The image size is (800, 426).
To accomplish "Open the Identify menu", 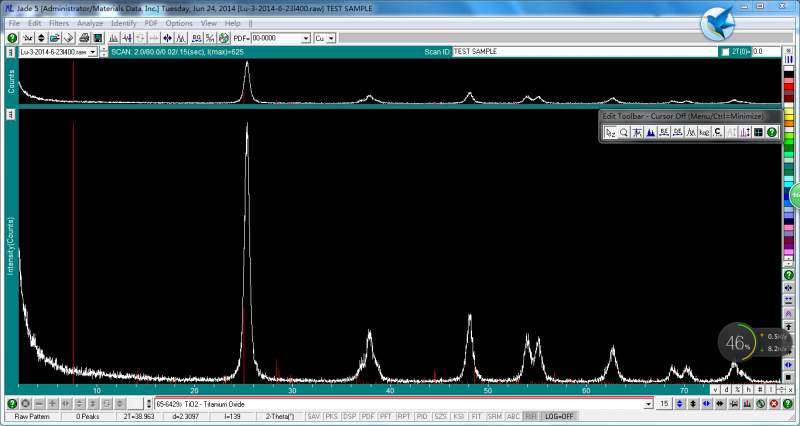I will (124, 22).
